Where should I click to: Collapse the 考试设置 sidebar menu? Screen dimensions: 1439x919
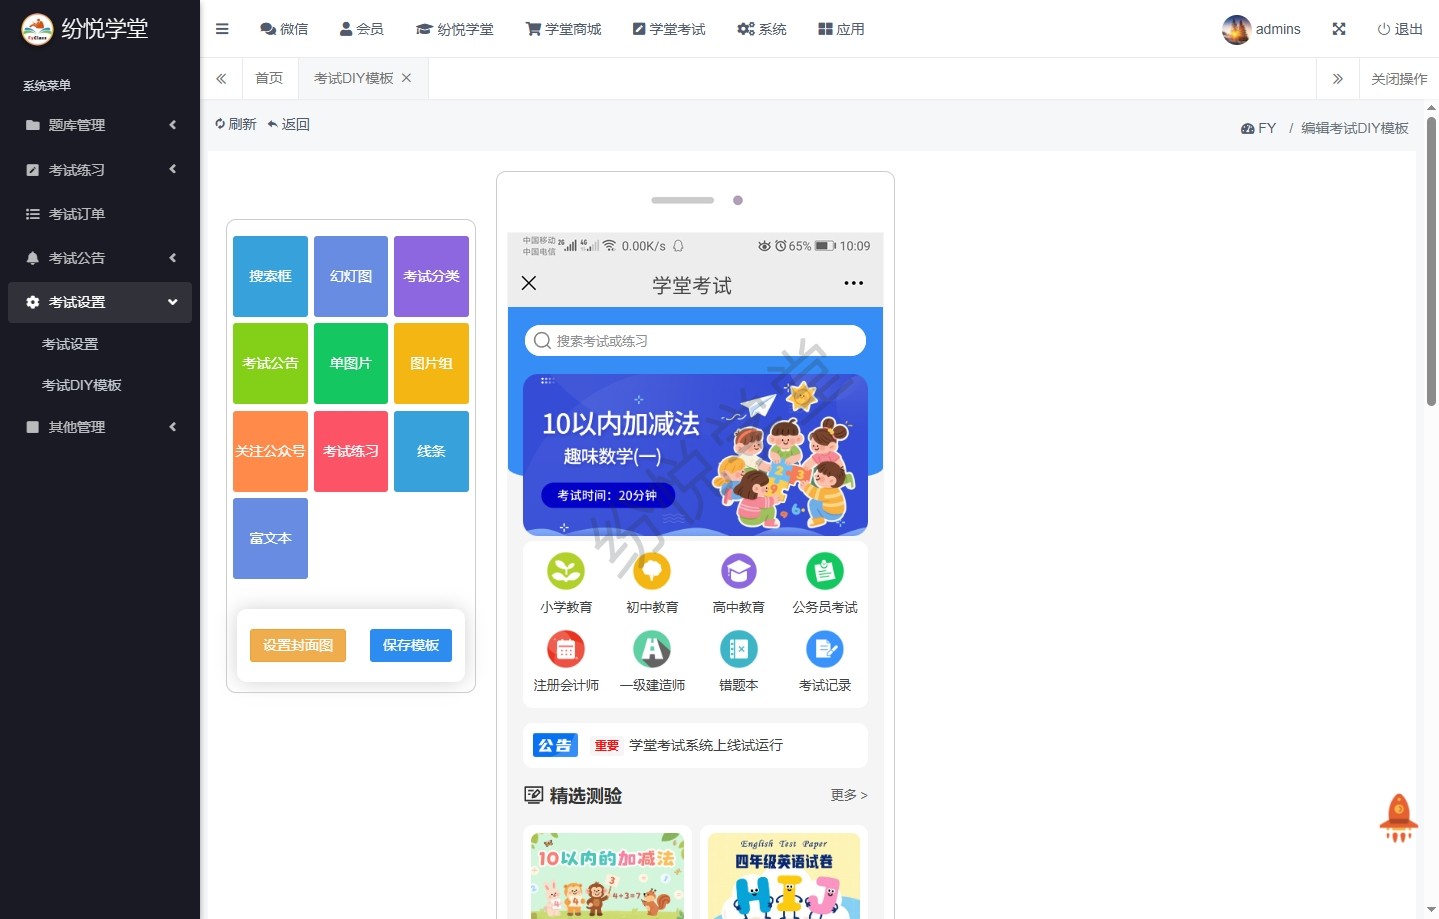(x=100, y=302)
